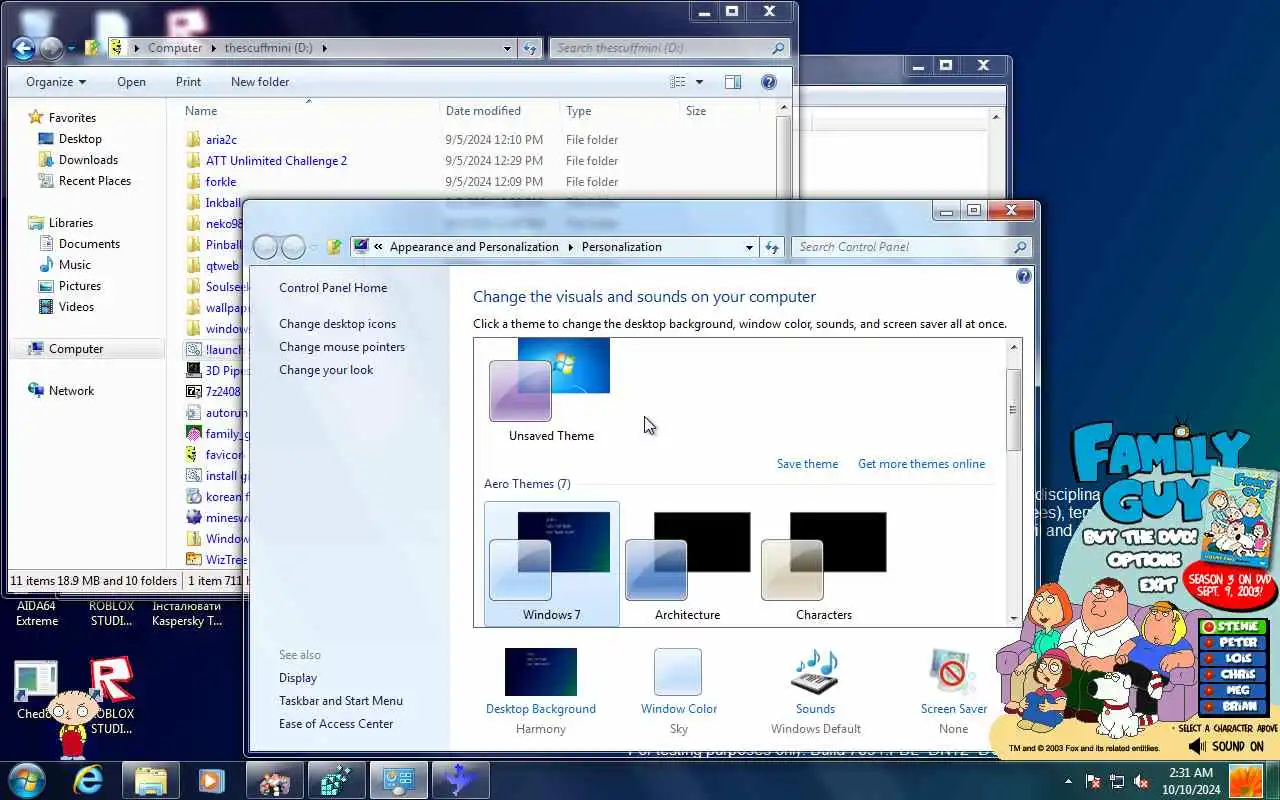Open Window Color Sky swatch
The height and width of the screenshot is (800, 1280).
click(x=678, y=672)
